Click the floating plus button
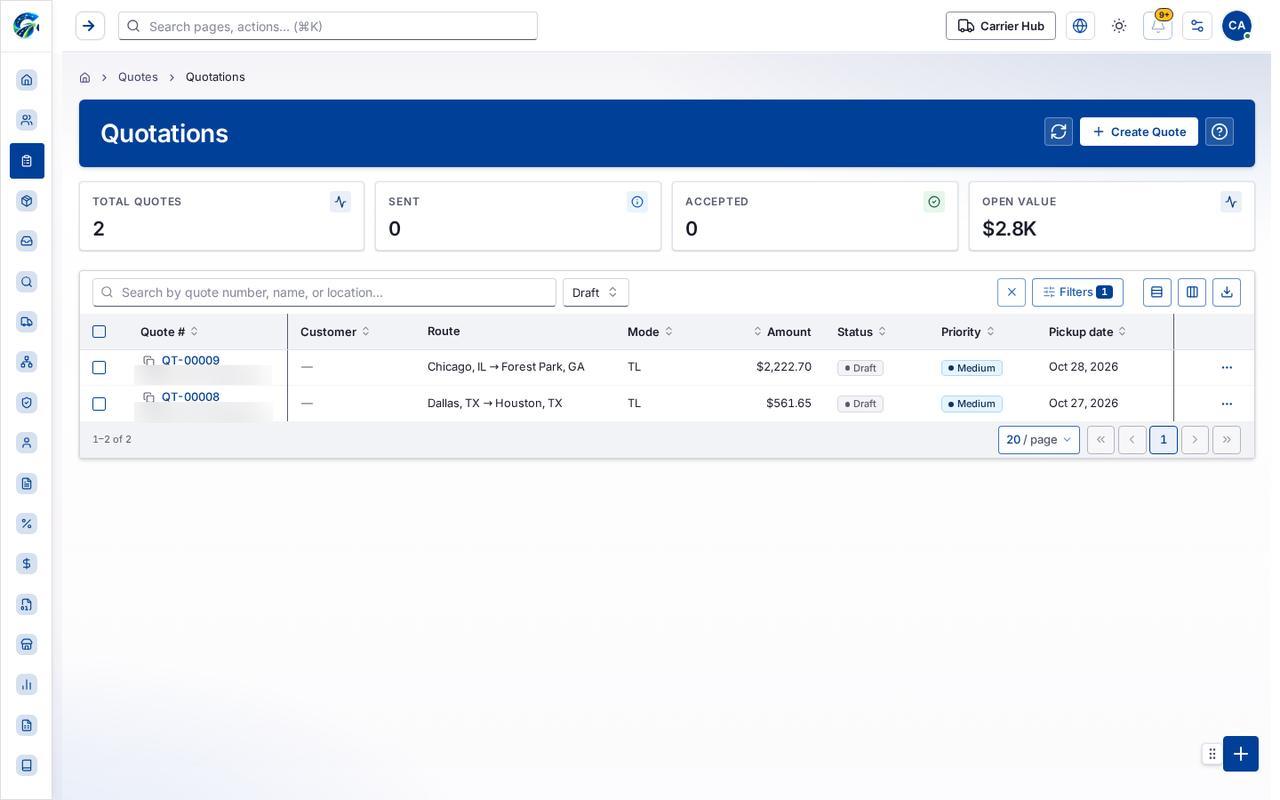Screen dimensions: 1280x800 pyautogui.click(x=1241, y=754)
